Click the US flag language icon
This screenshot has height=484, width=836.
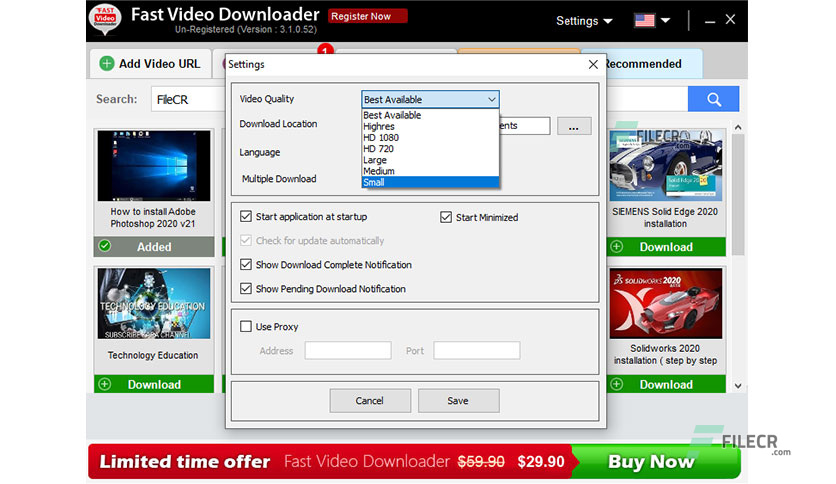click(x=645, y=21)
